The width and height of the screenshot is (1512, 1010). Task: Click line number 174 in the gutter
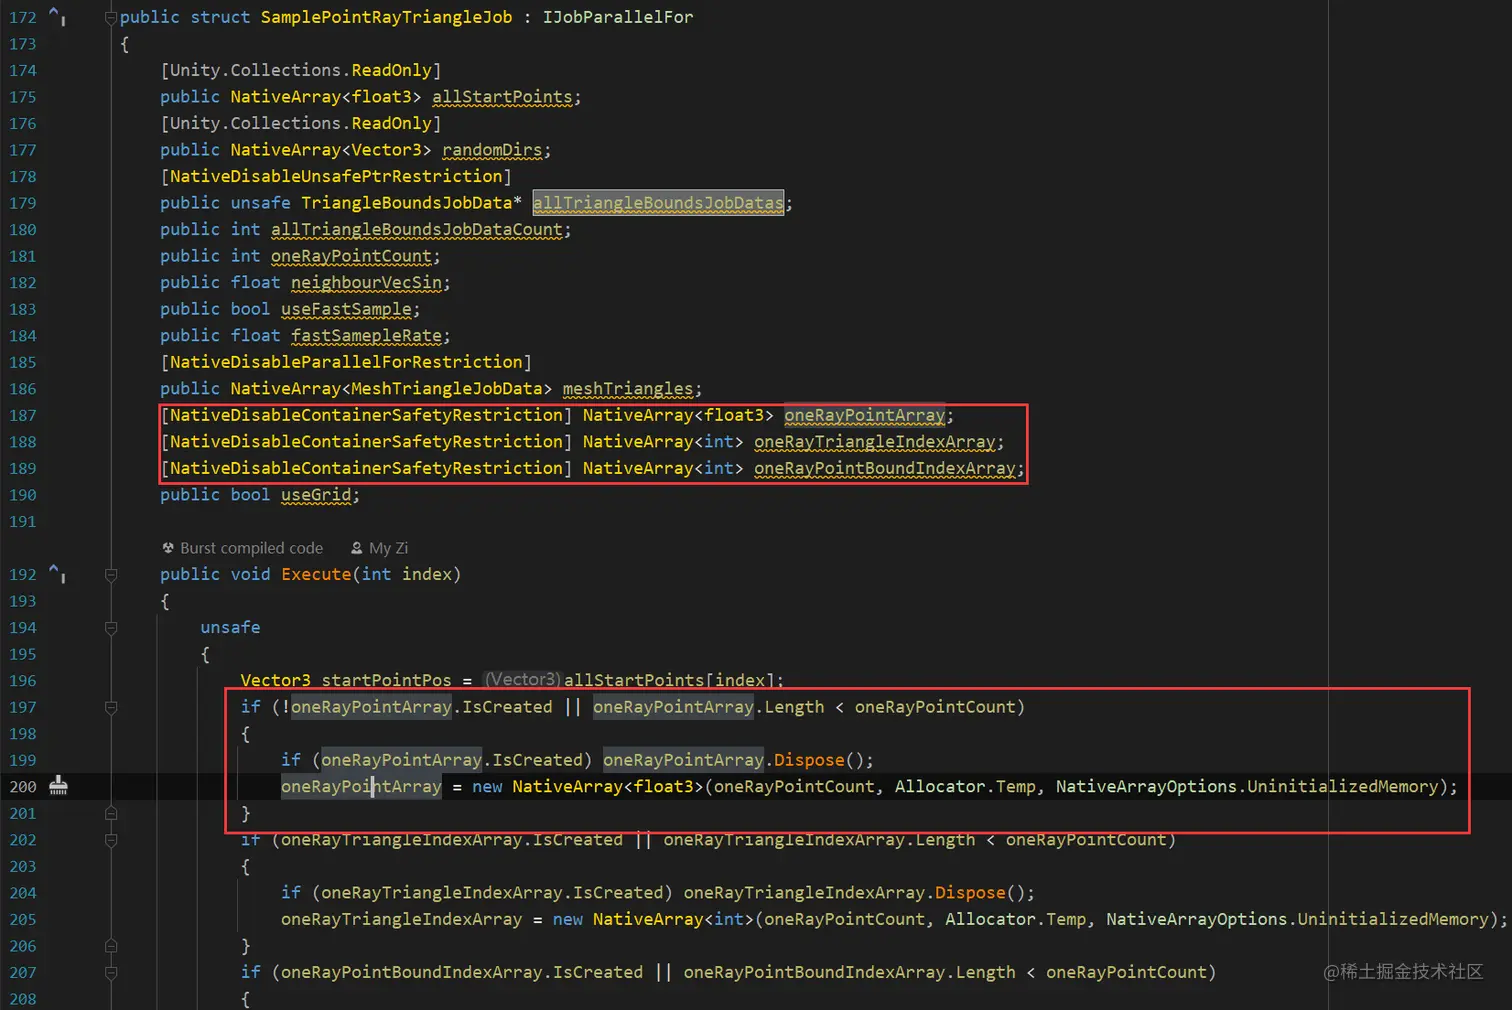click(x=23, y=70)
